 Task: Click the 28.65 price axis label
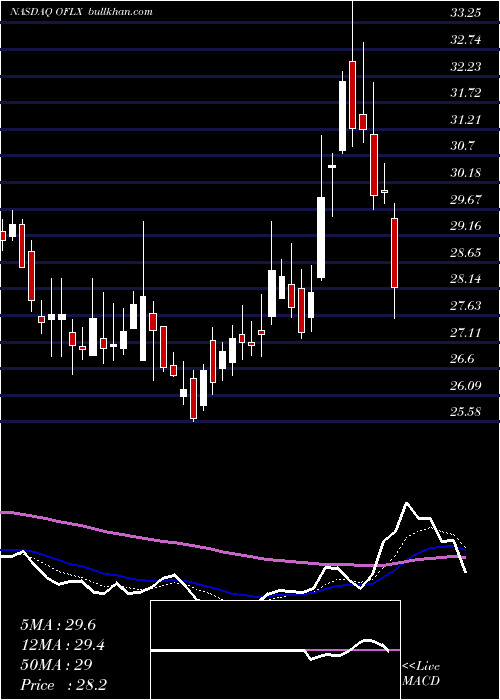point(466,253)
